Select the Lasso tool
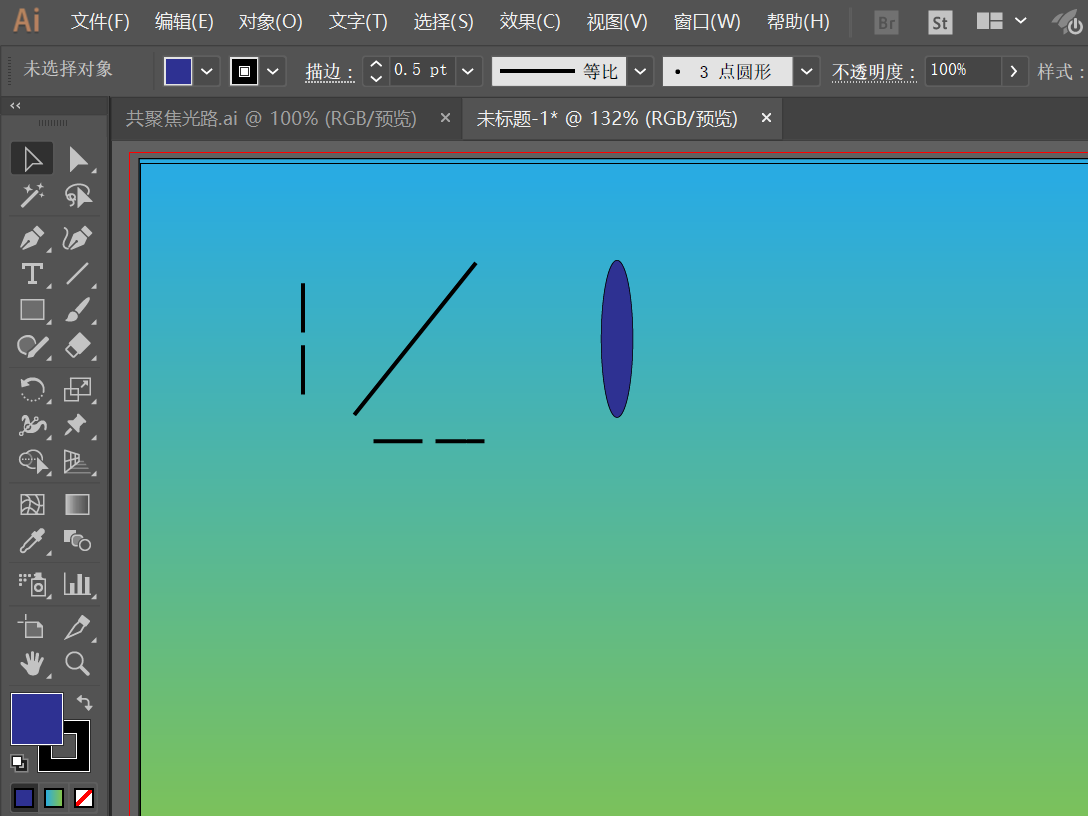 [x=78, y=196]
